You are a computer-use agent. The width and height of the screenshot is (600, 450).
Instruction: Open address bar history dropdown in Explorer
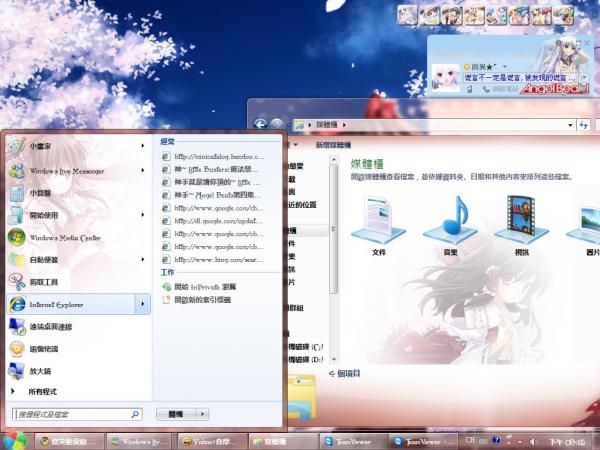click(x=570, y=125)
